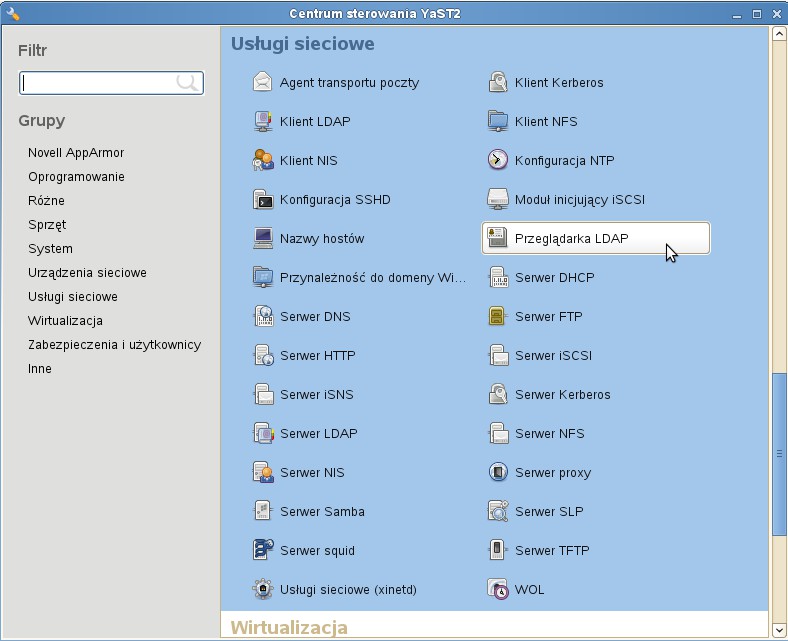Select the Oprogramowanie group
The height and width of the screenshot is (641, 788).
coord(76,177)
